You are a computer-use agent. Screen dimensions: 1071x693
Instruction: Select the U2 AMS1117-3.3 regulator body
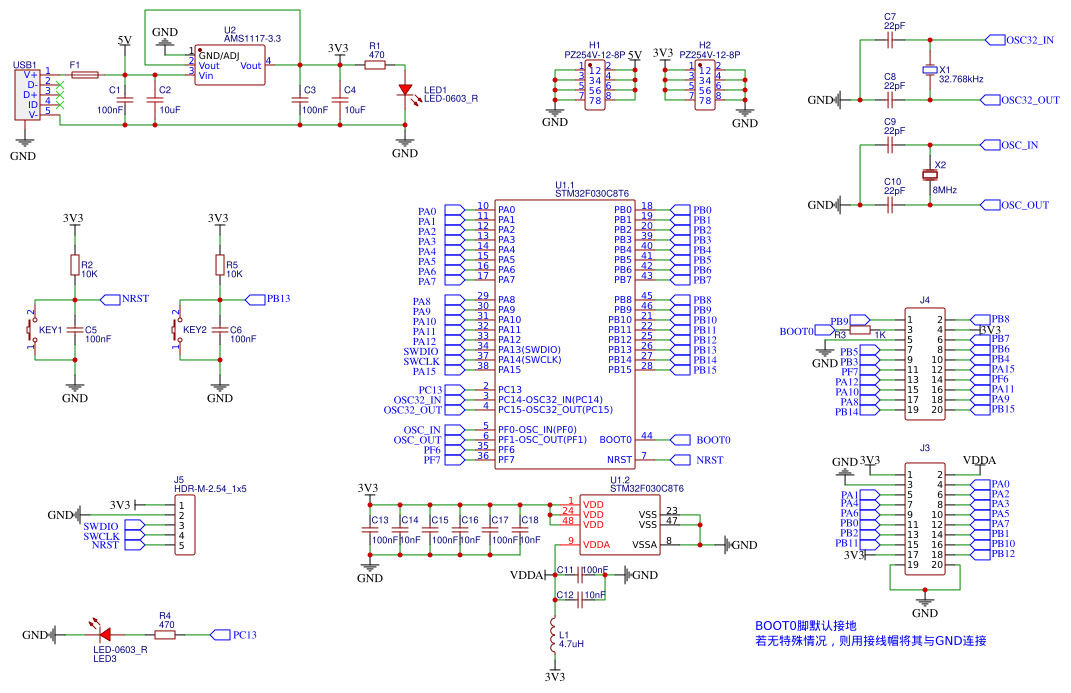click(x=230, y=66)
